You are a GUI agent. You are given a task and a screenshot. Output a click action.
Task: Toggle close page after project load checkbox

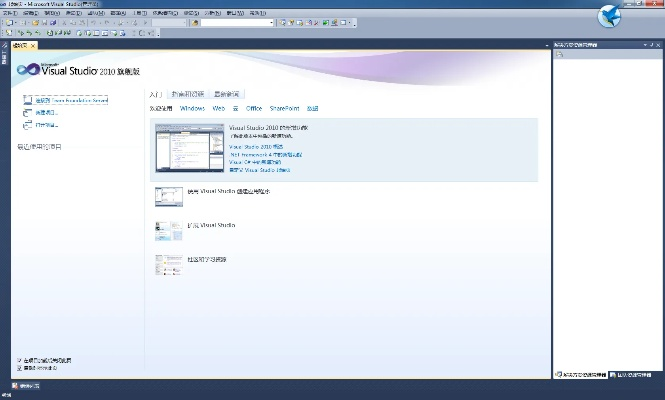coord(20,360)
